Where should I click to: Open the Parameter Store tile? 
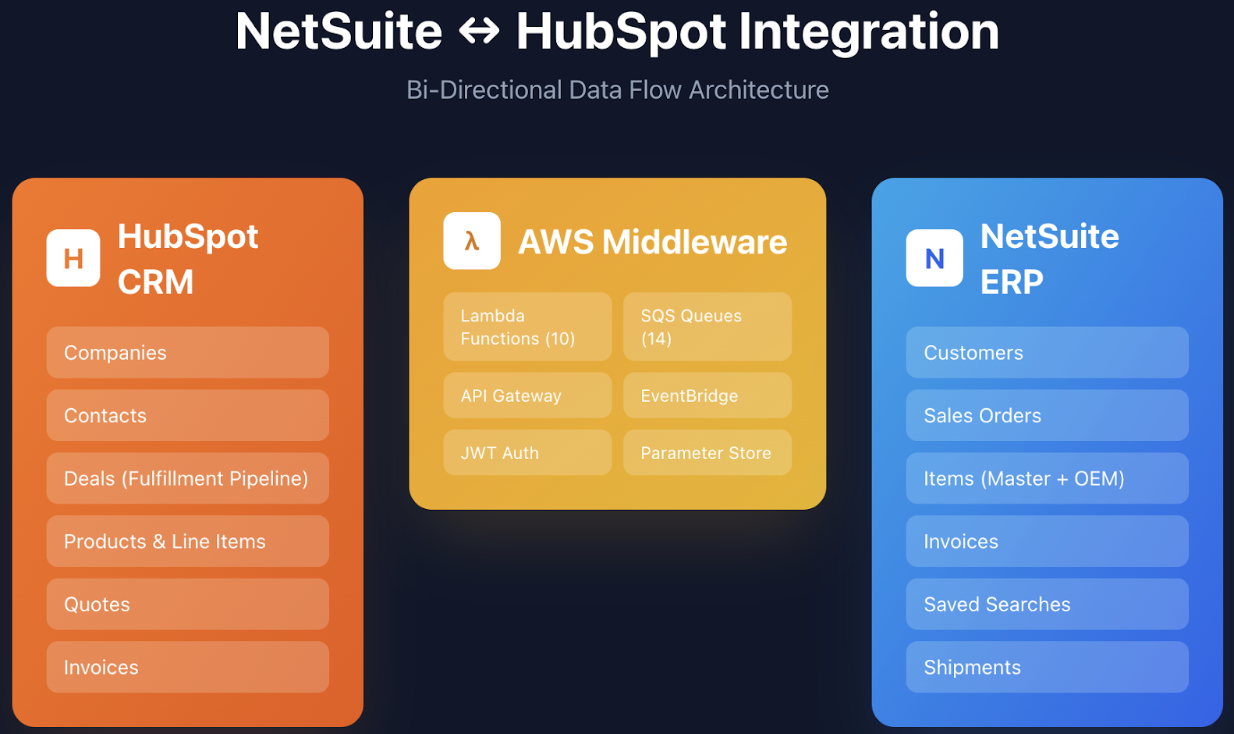pos(707,453)
